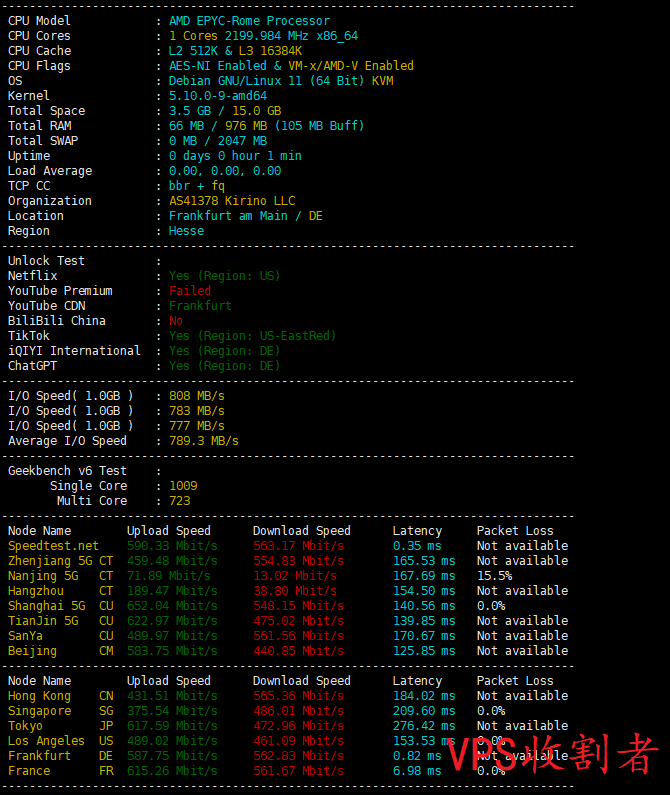Screen dimensions: 670x795
Task: Click the Hong Kong node name
Action: point(39,696)
